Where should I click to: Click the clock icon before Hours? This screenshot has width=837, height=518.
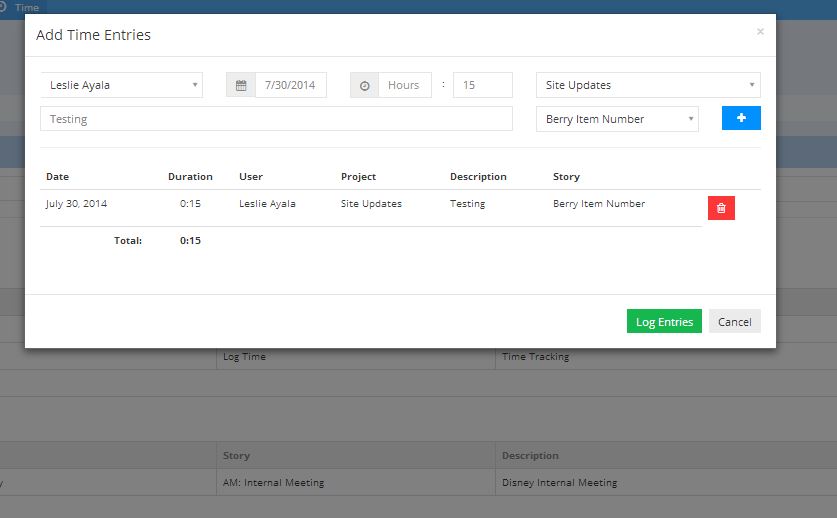click(x=364, y=85)
